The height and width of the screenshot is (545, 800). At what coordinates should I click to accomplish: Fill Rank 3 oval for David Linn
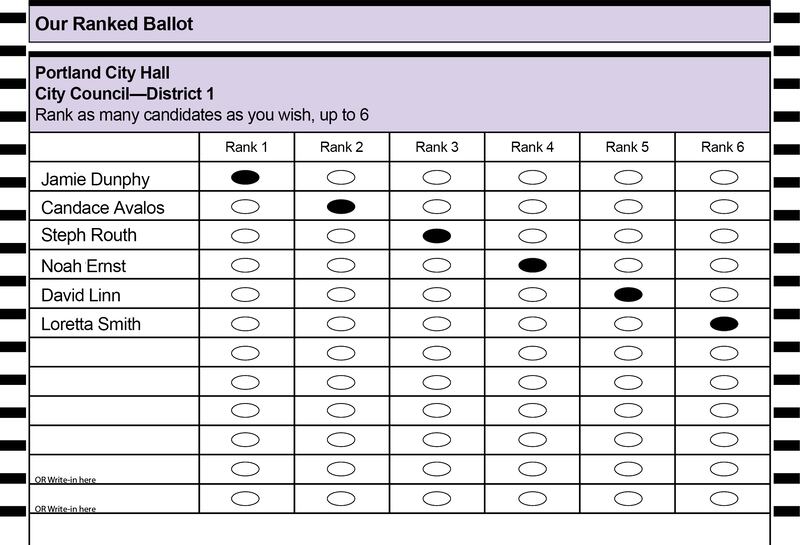(437, 294)
